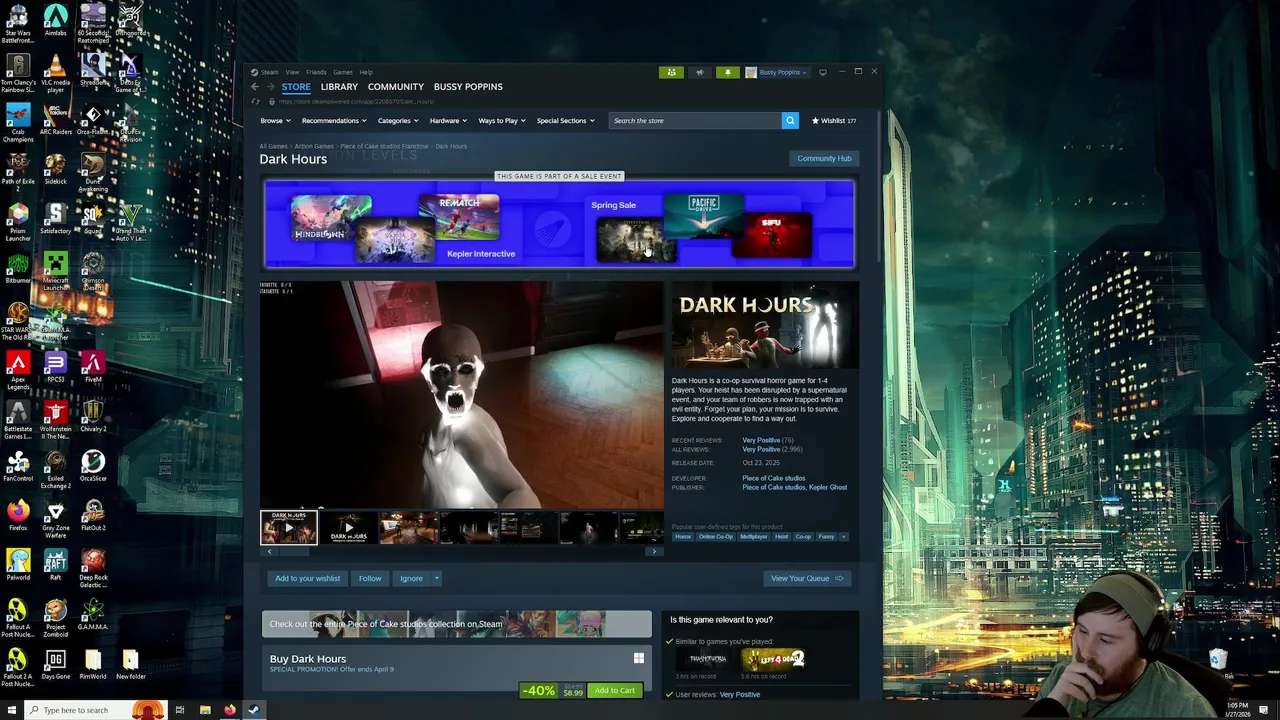Open the View menu

(x=292, y=72)
